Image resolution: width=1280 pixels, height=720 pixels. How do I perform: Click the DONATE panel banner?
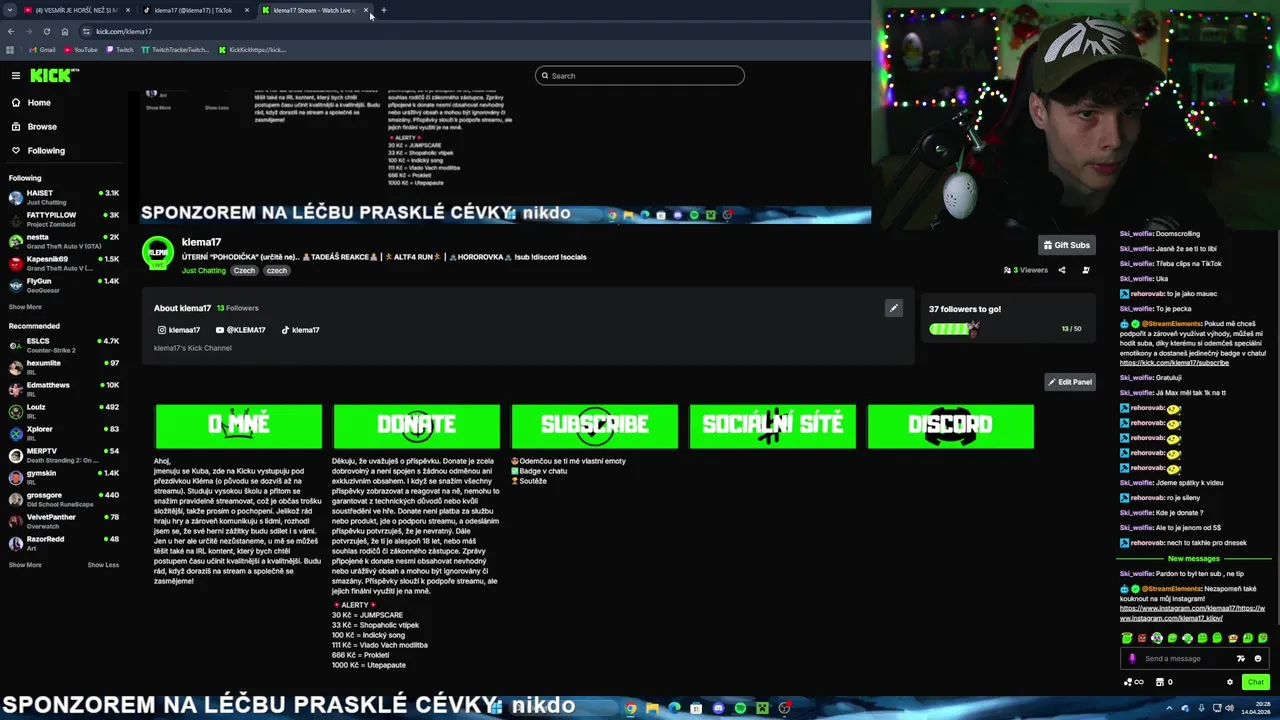[417, 426]
